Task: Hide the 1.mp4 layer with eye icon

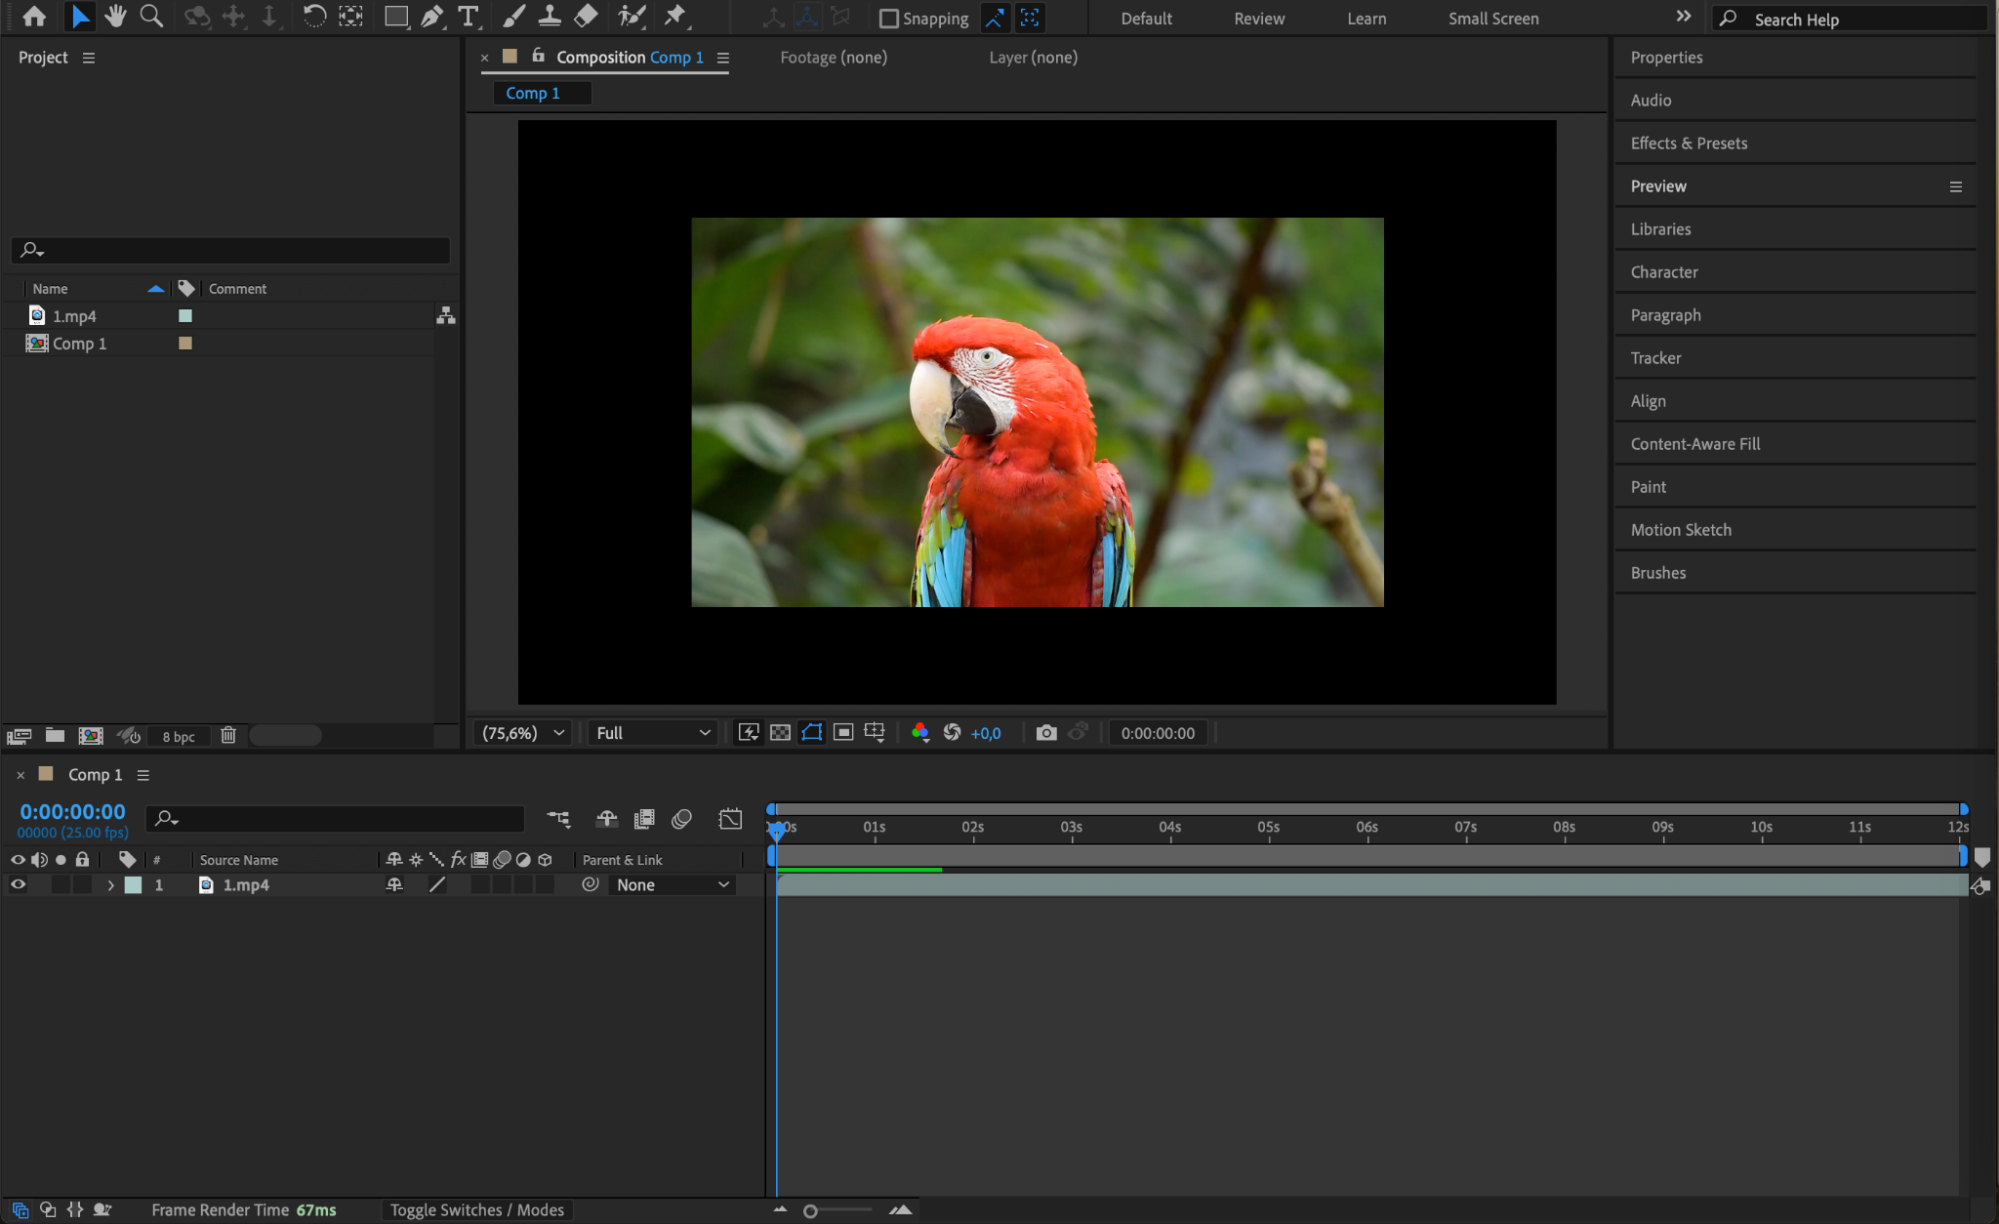Action: (x=18, y=885)
